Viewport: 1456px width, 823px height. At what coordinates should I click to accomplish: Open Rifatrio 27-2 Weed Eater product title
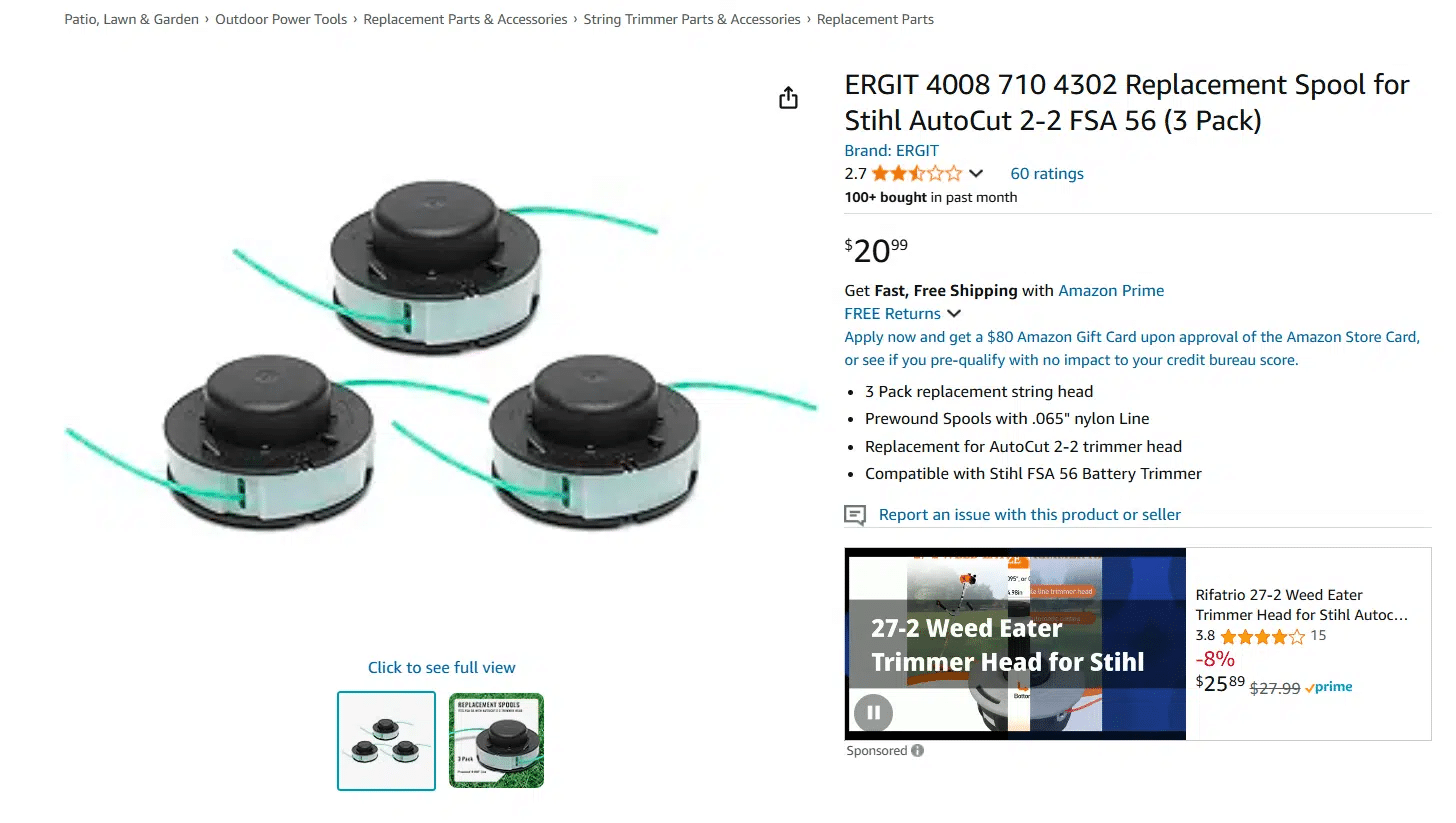(1301, 605)
